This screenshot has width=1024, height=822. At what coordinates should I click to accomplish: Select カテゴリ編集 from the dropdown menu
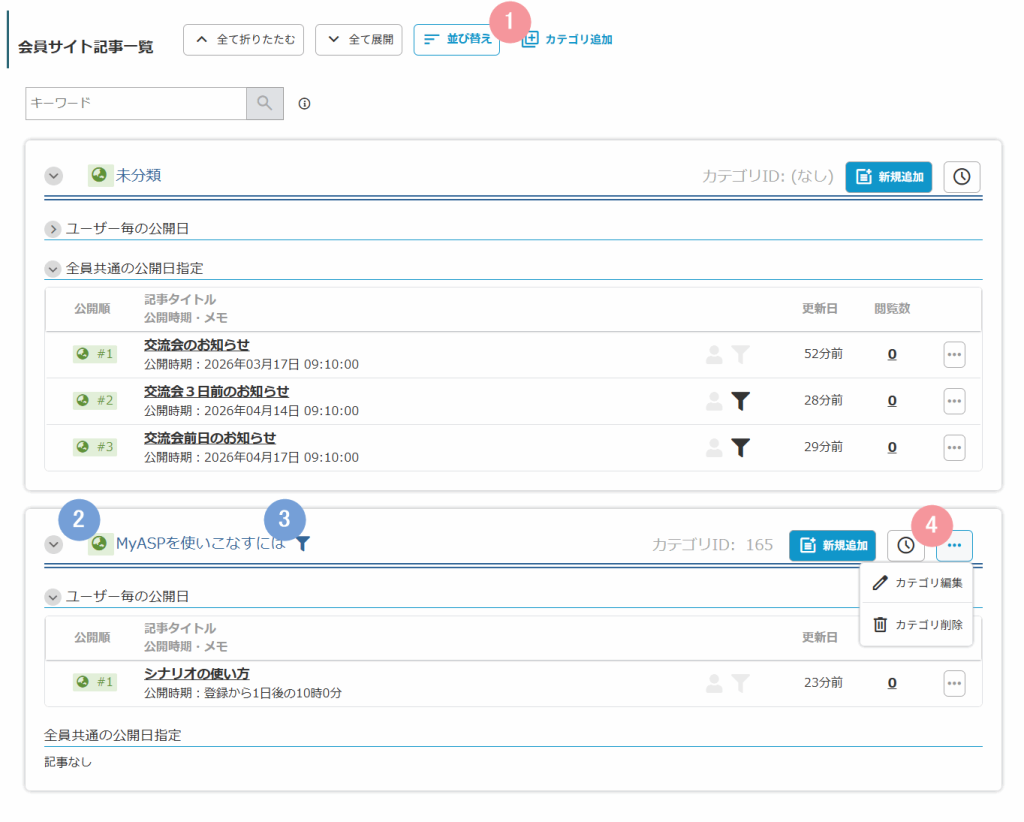point(917,583)
